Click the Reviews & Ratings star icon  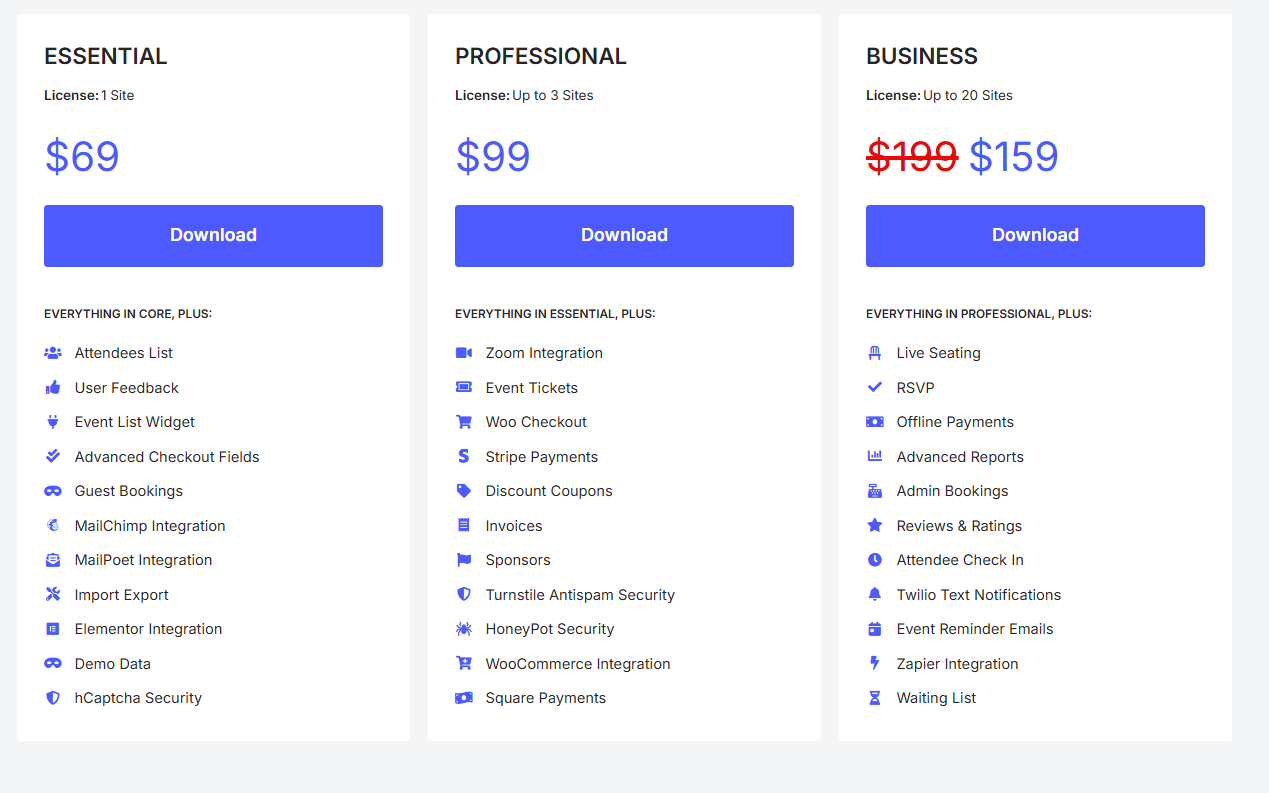(x=875, y=526)
